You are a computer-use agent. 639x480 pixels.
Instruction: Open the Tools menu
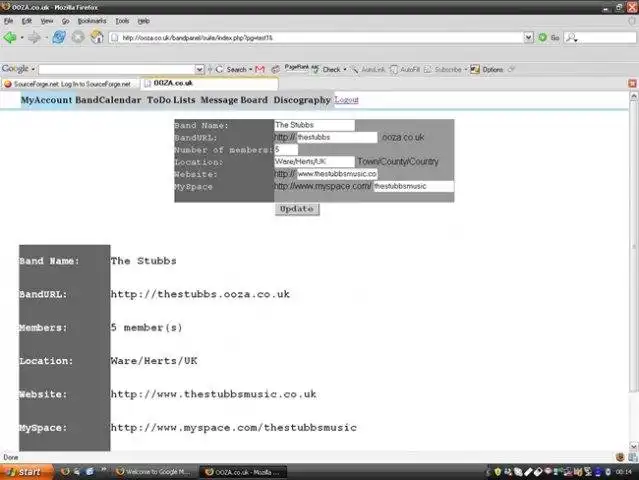(122, 21)
